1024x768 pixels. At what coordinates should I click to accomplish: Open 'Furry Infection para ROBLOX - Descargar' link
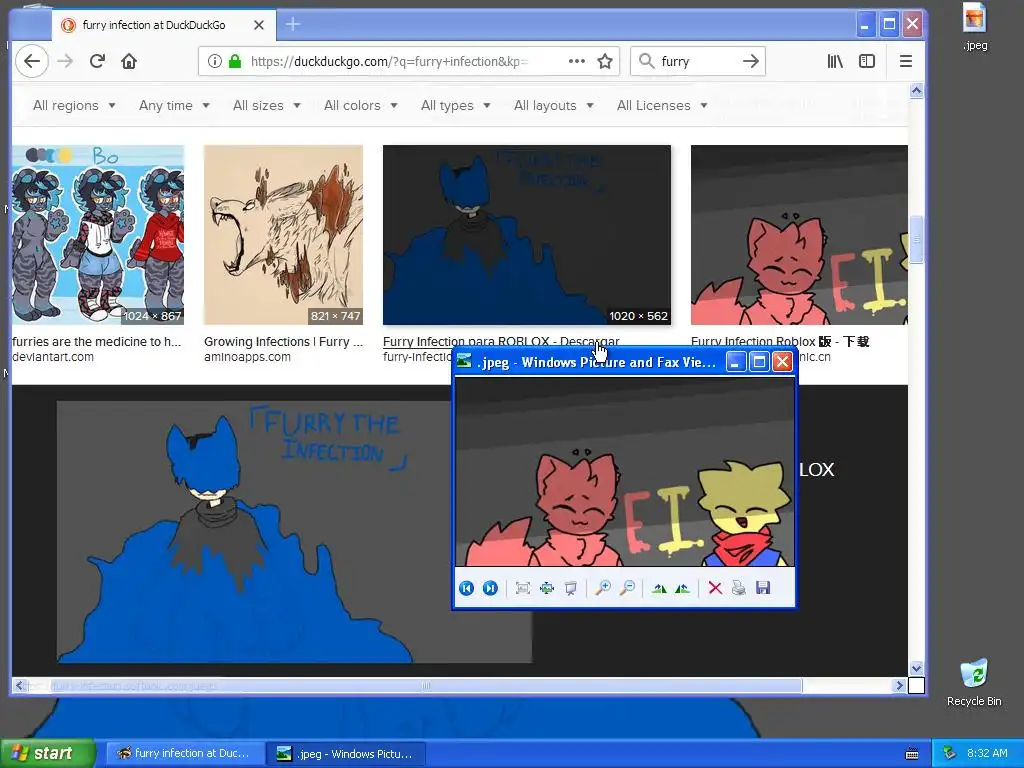point(501,342)
